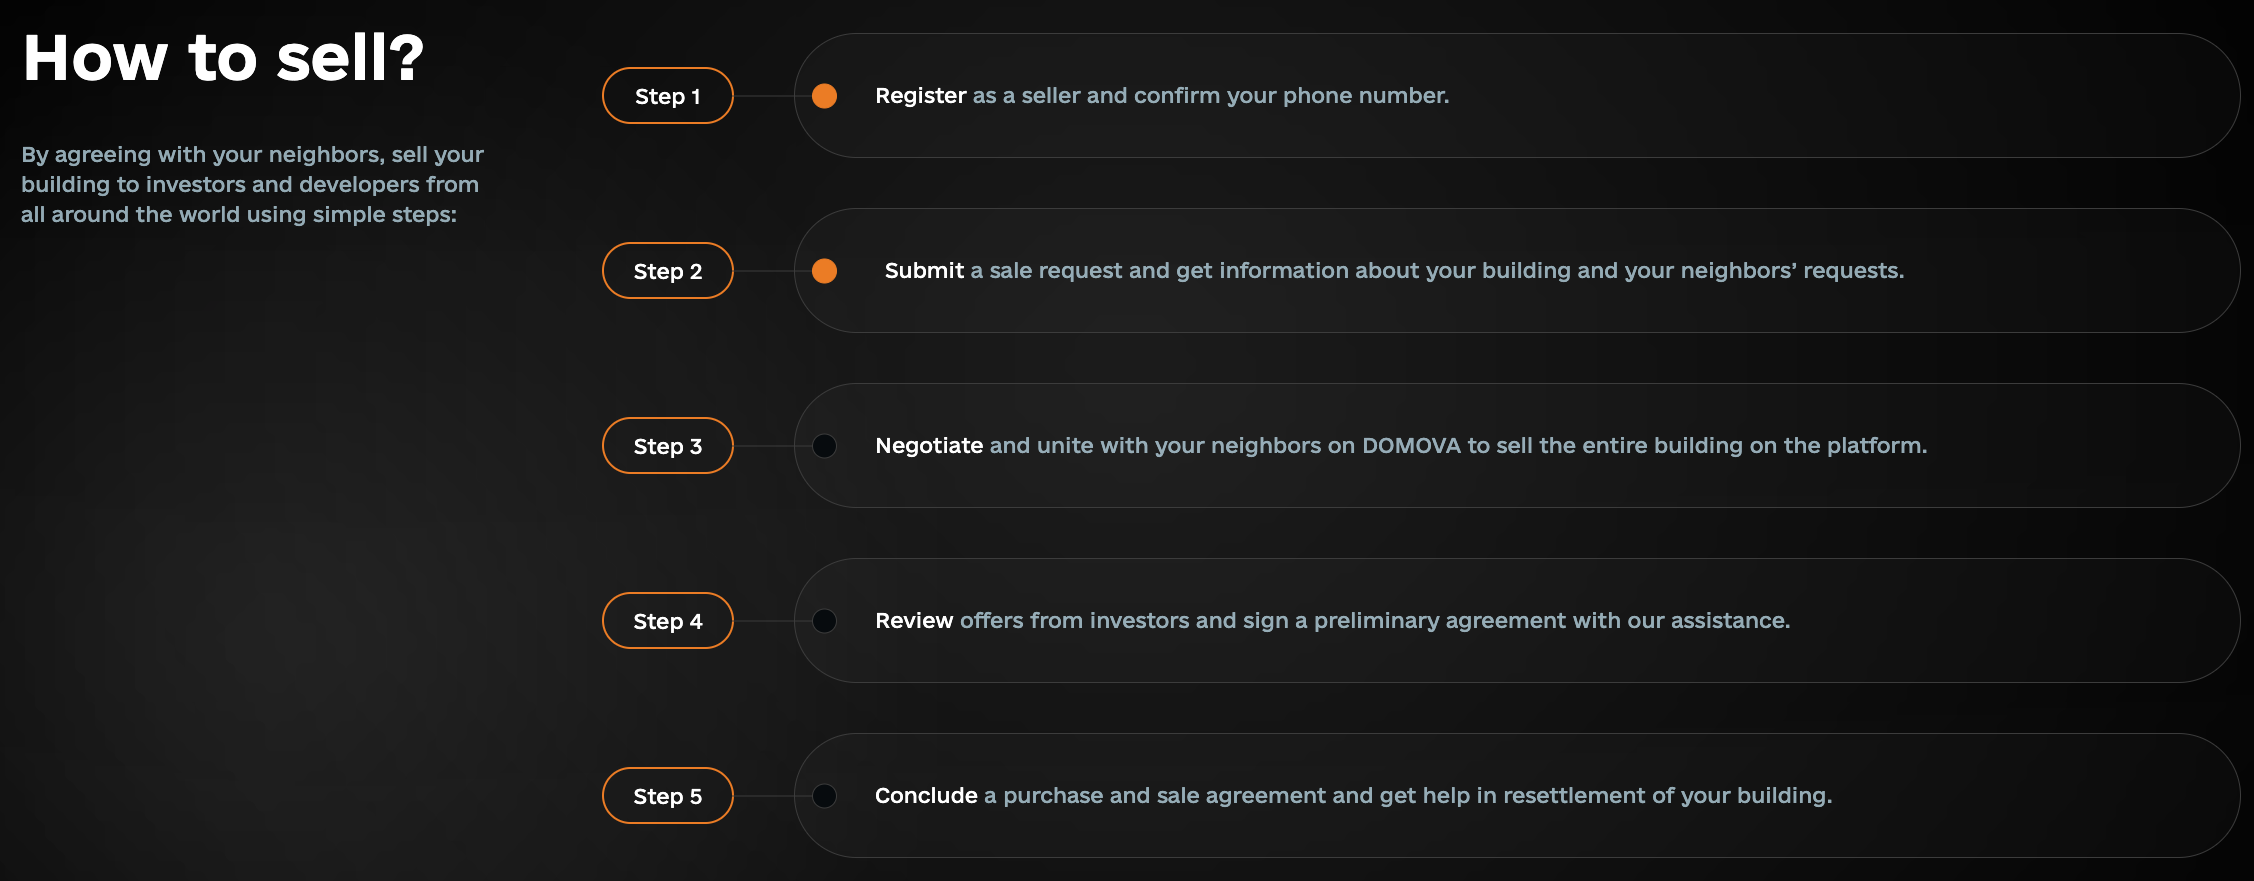Open the Step 3 pill button
Image resolution: width=2254 pixels, height=881 pixels.
pos(668,446)
